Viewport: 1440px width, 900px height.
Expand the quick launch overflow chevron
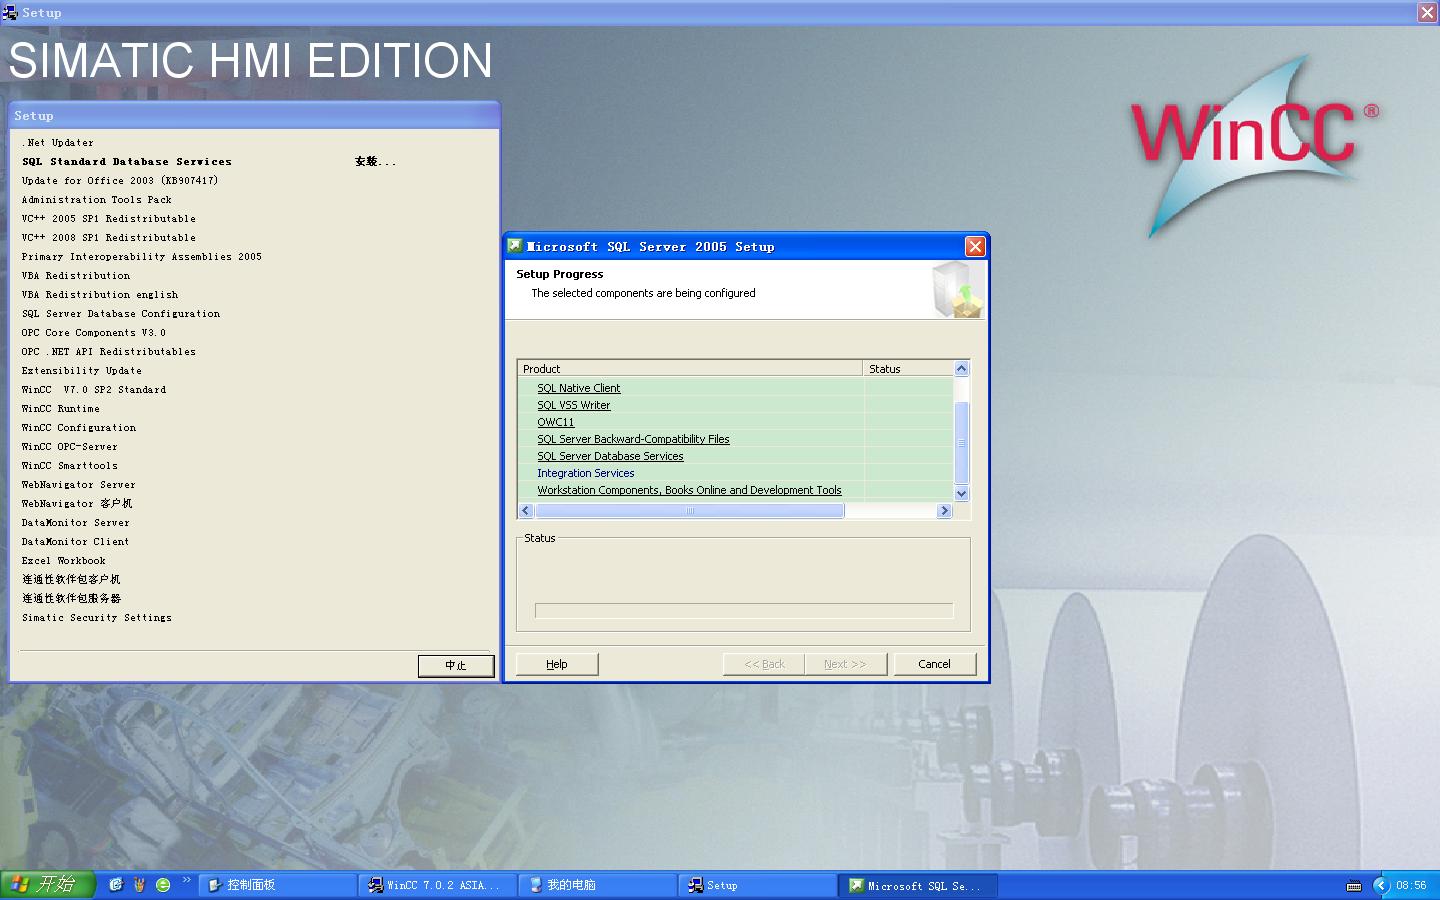point(186,881)
